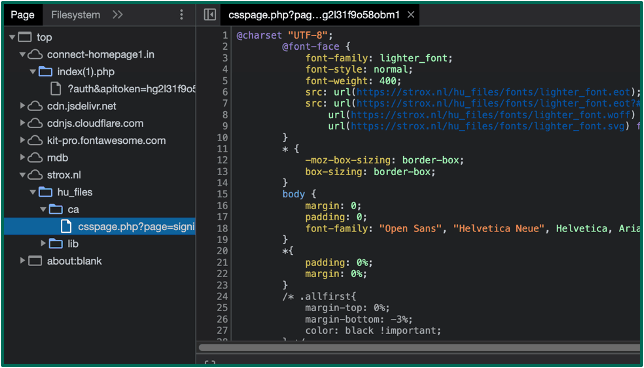Click the "font-weight: 400" declaration

point(353,80)
